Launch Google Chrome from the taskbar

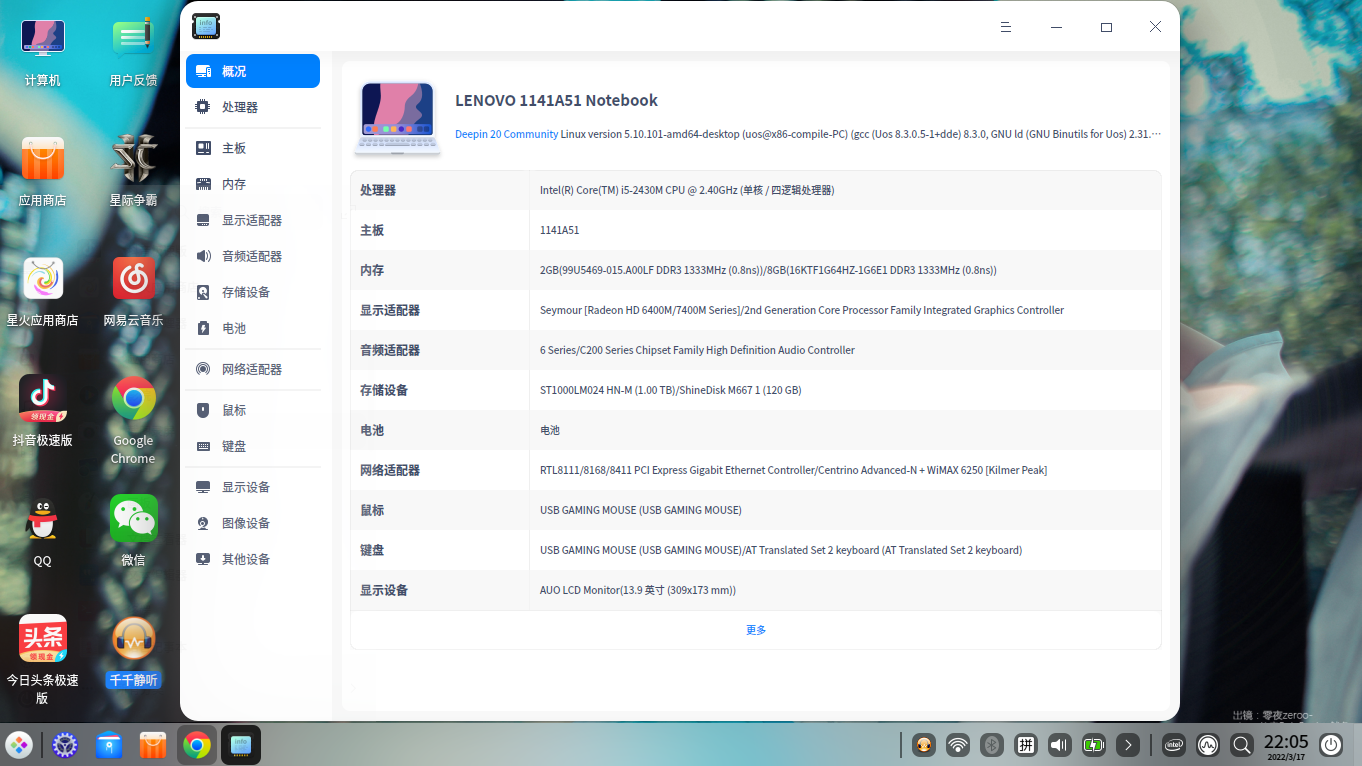[x=196, y=745]
